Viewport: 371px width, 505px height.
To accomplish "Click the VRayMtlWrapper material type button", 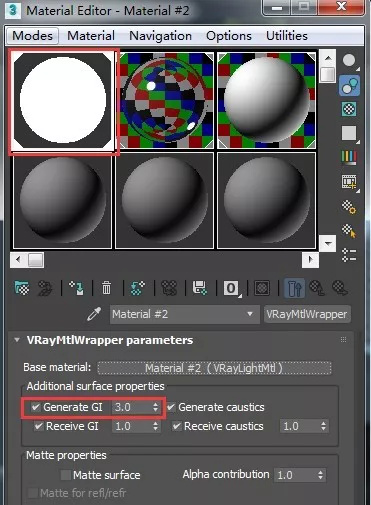I will pyautogui.click(x=307, y=314).
